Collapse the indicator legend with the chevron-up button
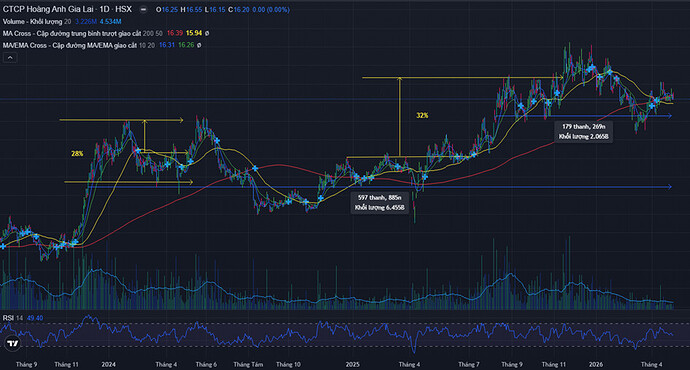 point(10,58)
